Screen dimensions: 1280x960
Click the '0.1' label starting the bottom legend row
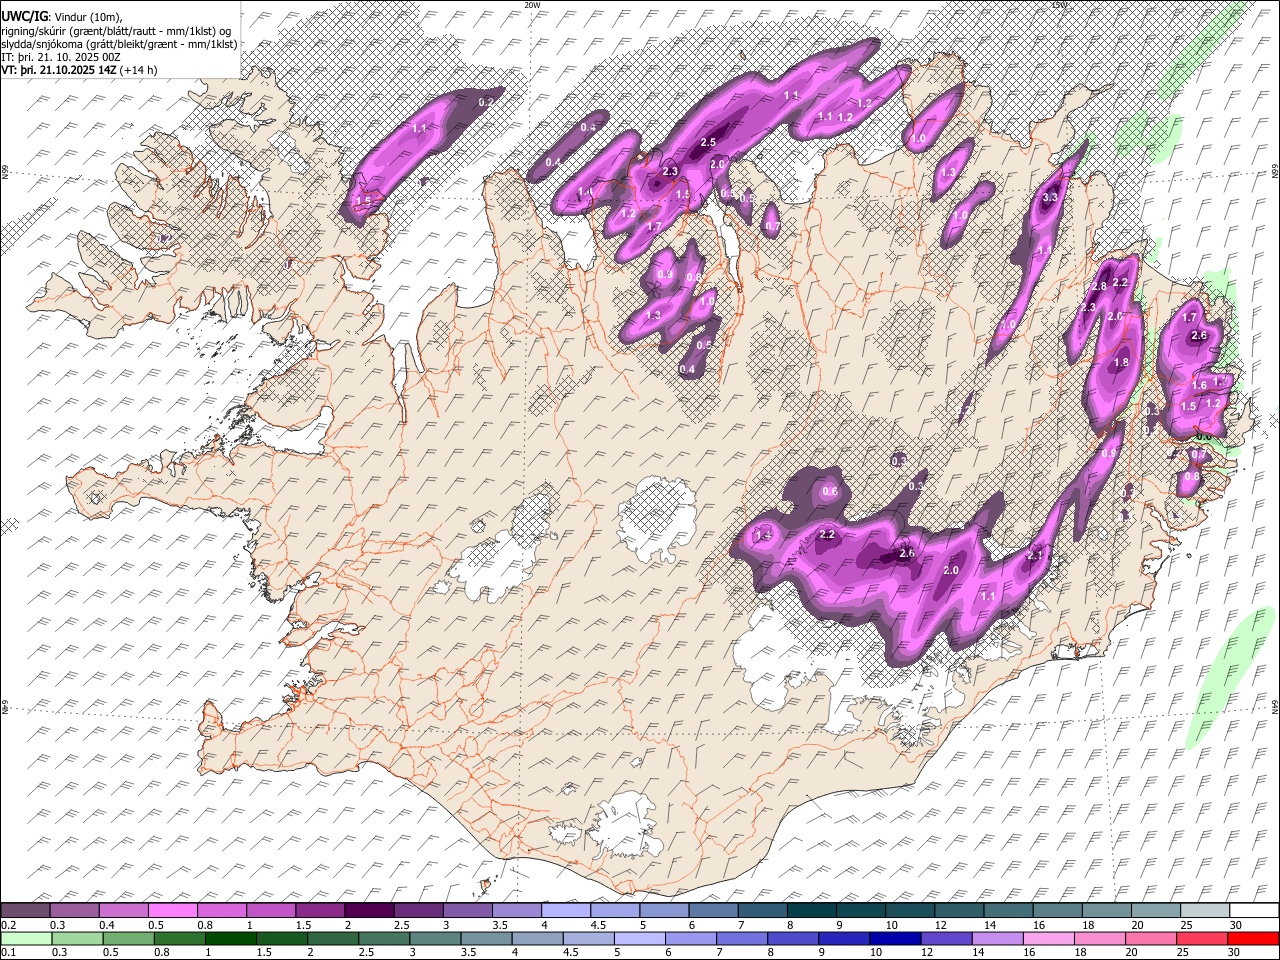pyautogui.click(x=8, y=952)
